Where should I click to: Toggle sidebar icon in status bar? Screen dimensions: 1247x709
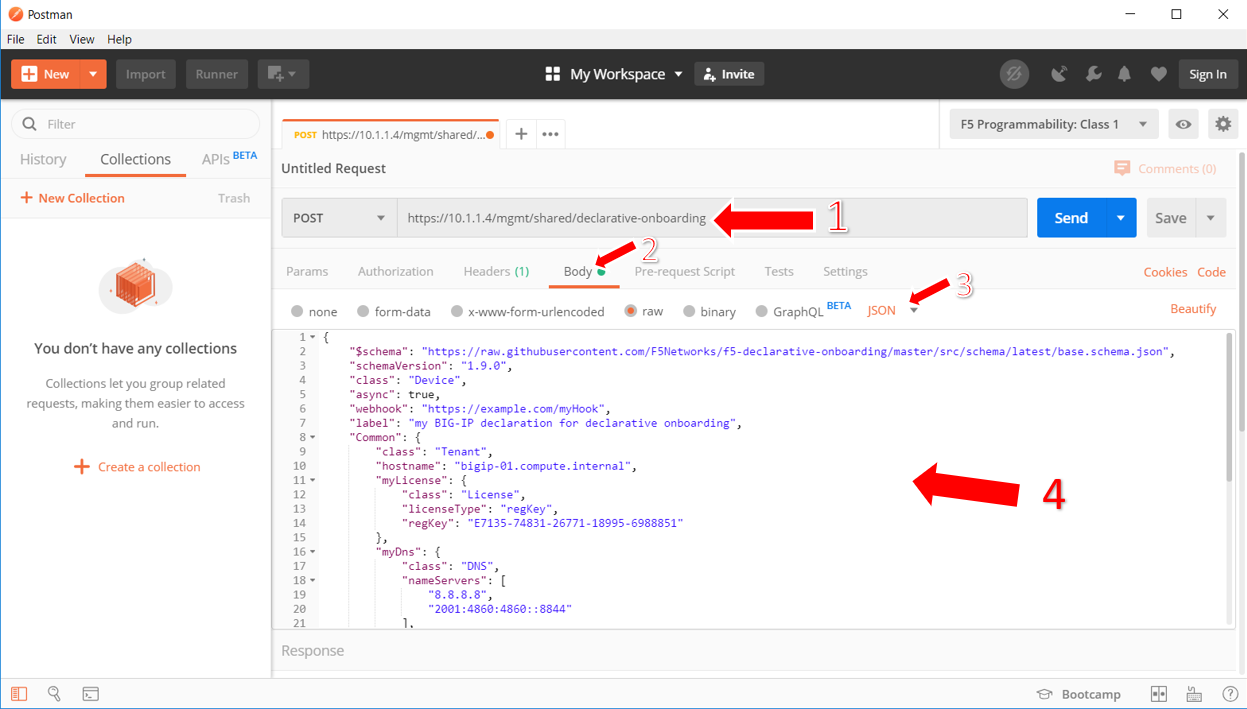(19, 694)
